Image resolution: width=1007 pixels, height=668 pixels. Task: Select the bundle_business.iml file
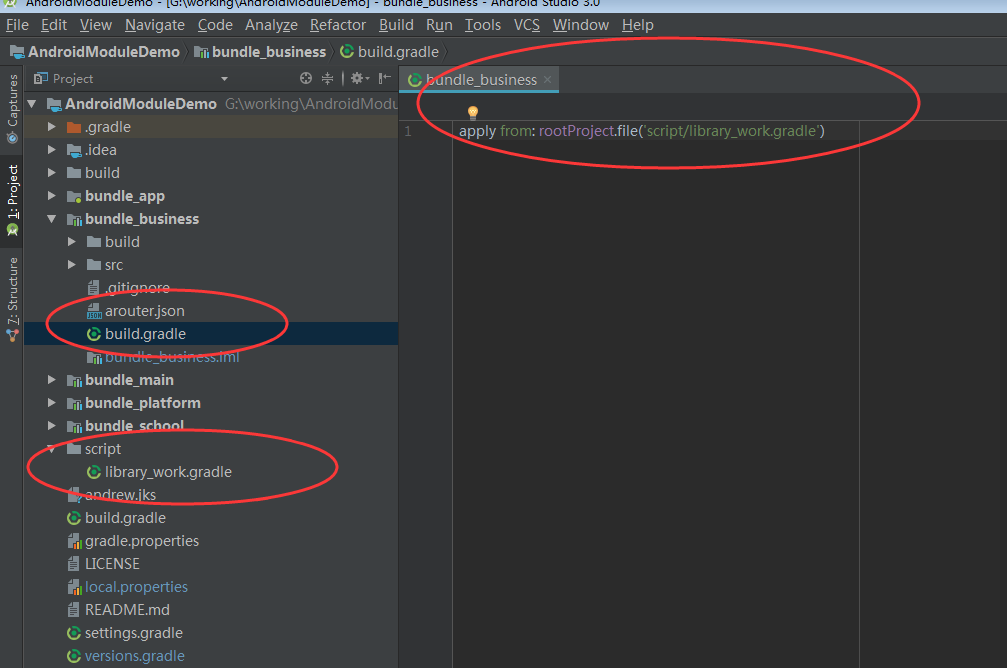click(x=172, y=357)
